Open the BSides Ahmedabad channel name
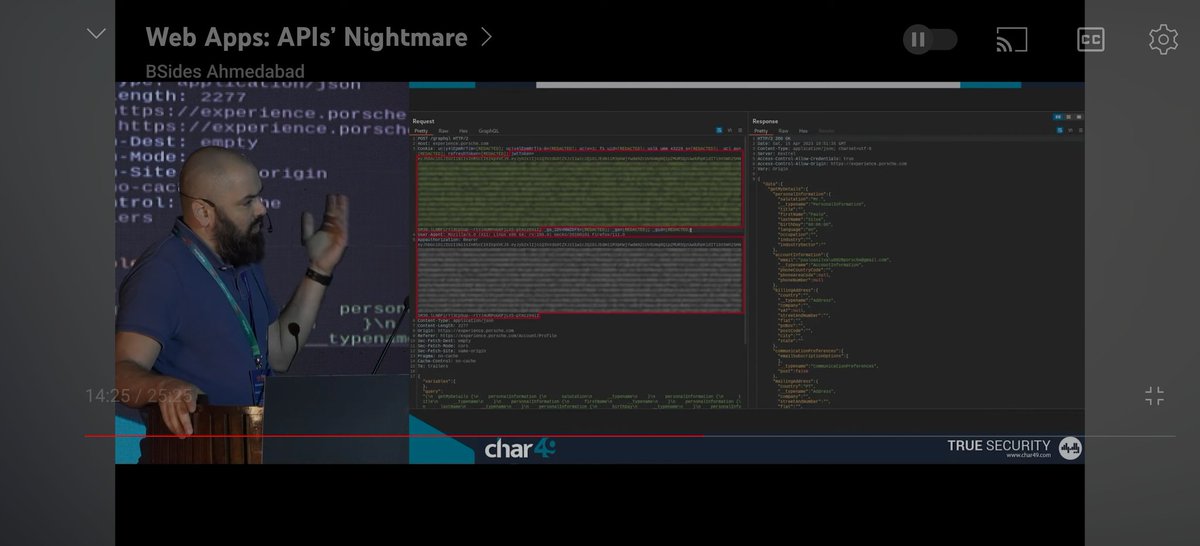The width and height of the screenshot is (1200, 546). tap(225, 71)
